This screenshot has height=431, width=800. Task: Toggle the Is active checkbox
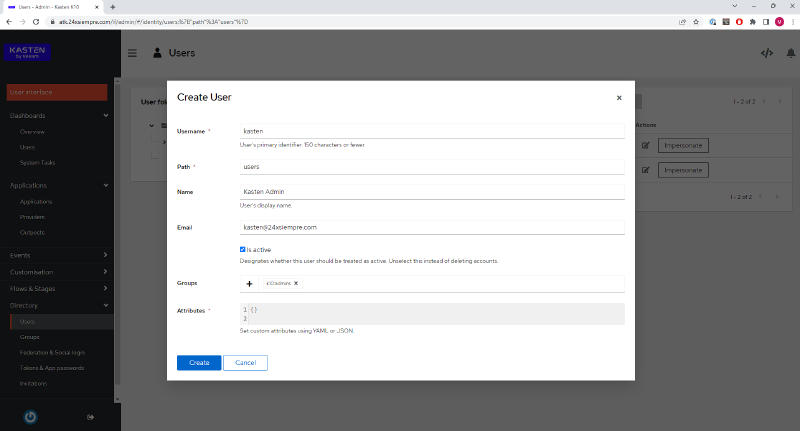click(242, 249)
